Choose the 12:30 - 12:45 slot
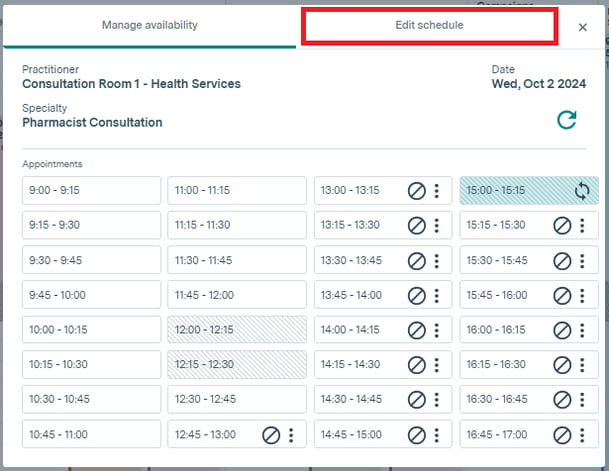This screenshot has height=471, width=609. tap(237, 399)
